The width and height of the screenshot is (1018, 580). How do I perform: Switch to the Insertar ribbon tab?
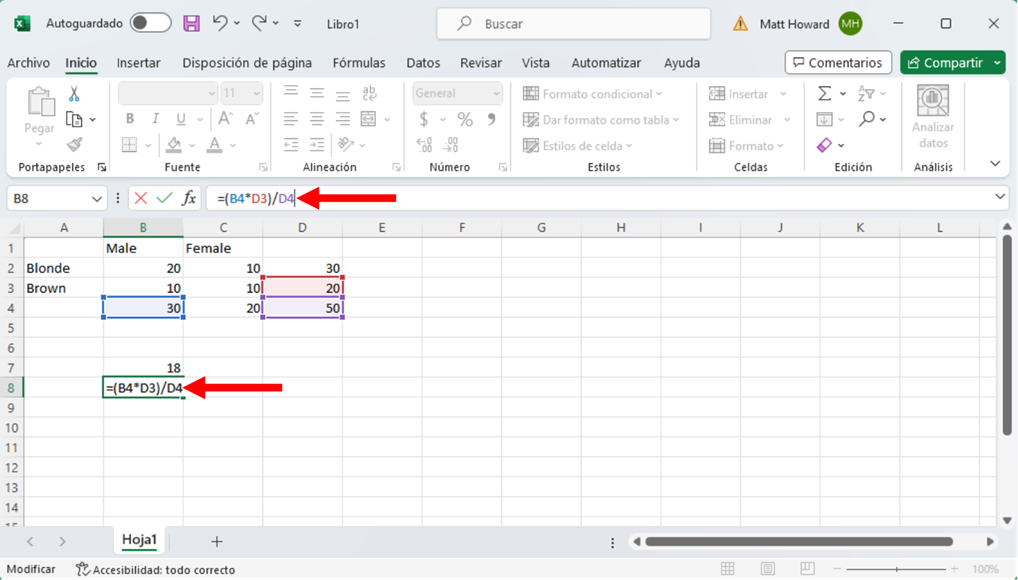click(138, 63)
